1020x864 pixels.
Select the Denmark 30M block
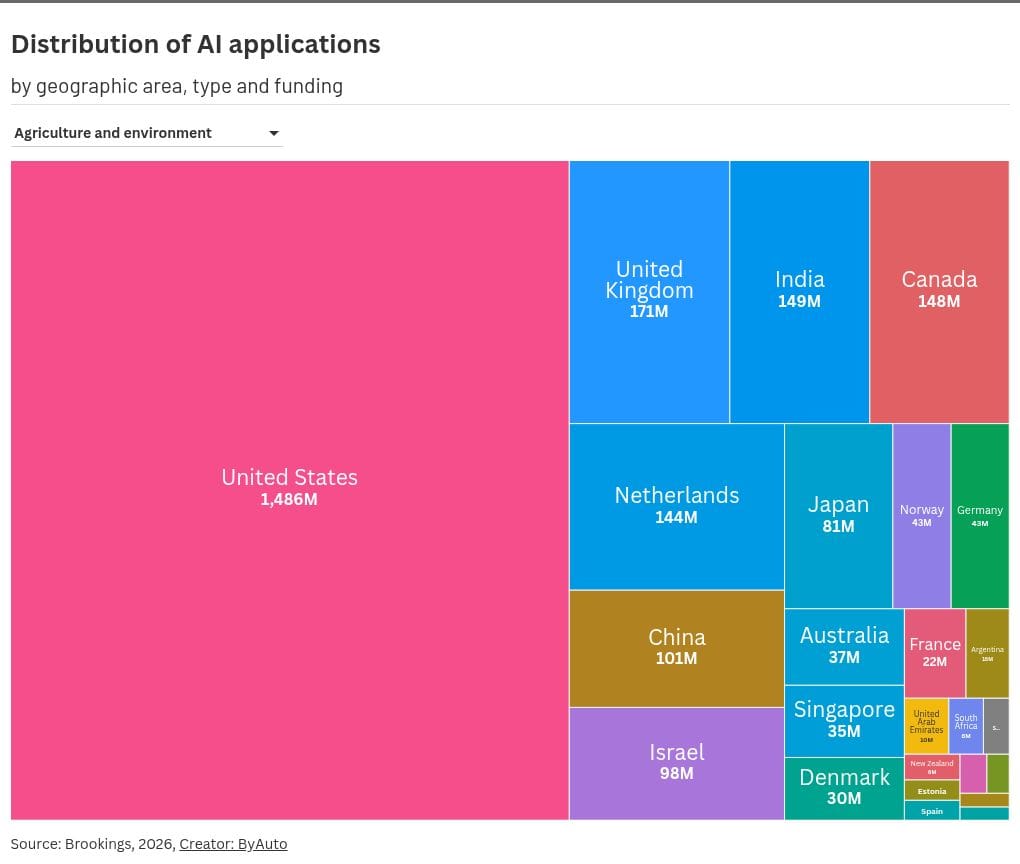point(844,789)
